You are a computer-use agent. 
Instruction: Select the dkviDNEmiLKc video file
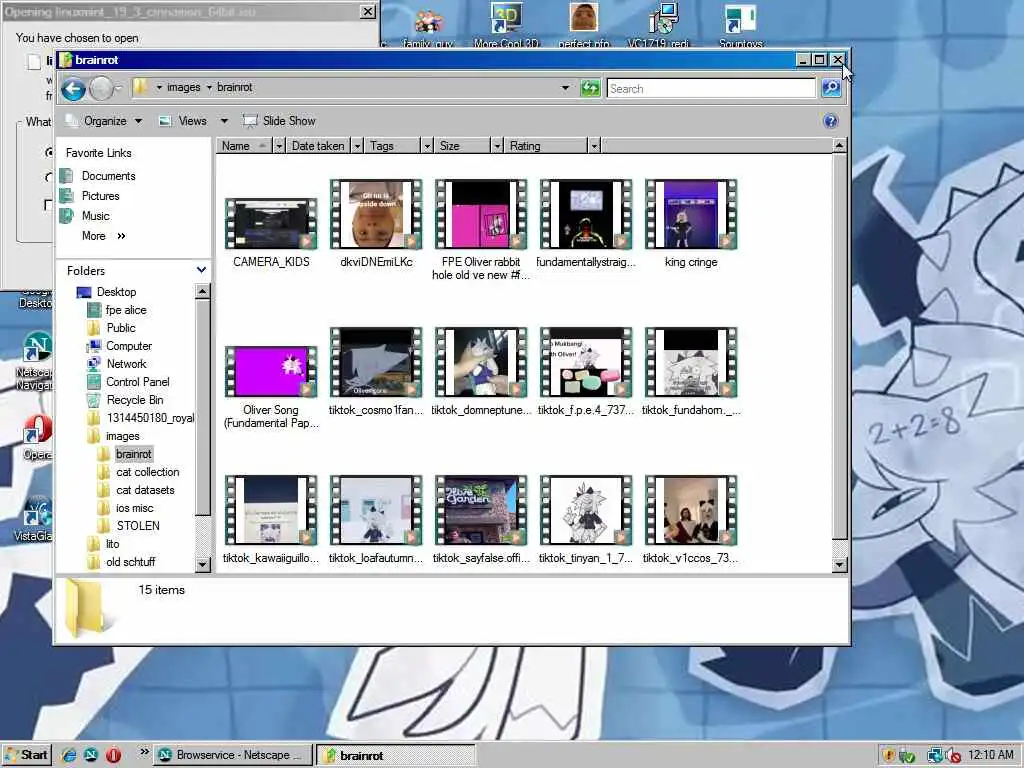click(x=376, y=215)
